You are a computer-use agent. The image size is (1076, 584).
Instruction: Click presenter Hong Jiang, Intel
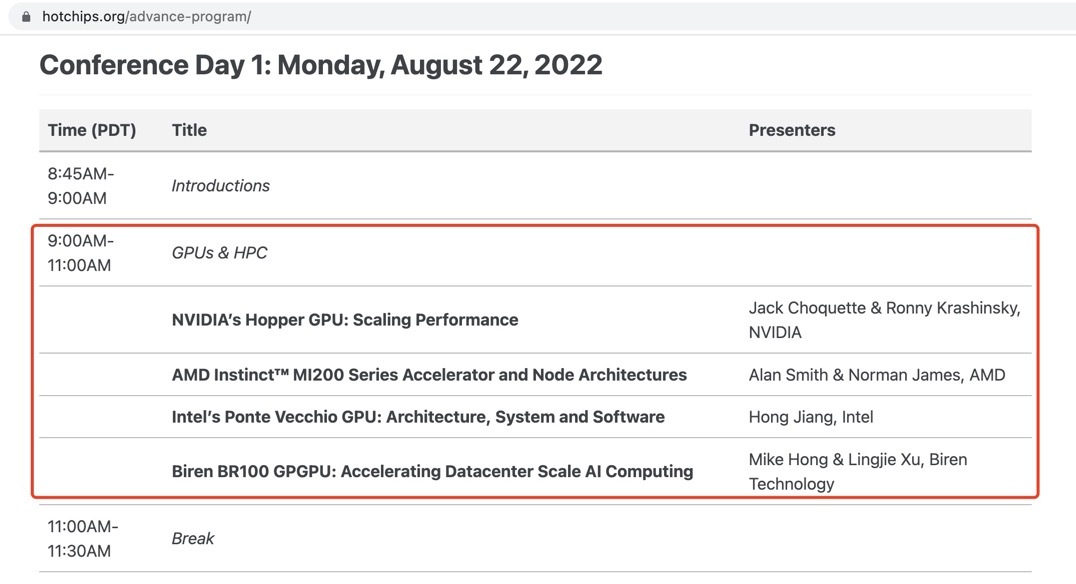(x=811, y=417)
